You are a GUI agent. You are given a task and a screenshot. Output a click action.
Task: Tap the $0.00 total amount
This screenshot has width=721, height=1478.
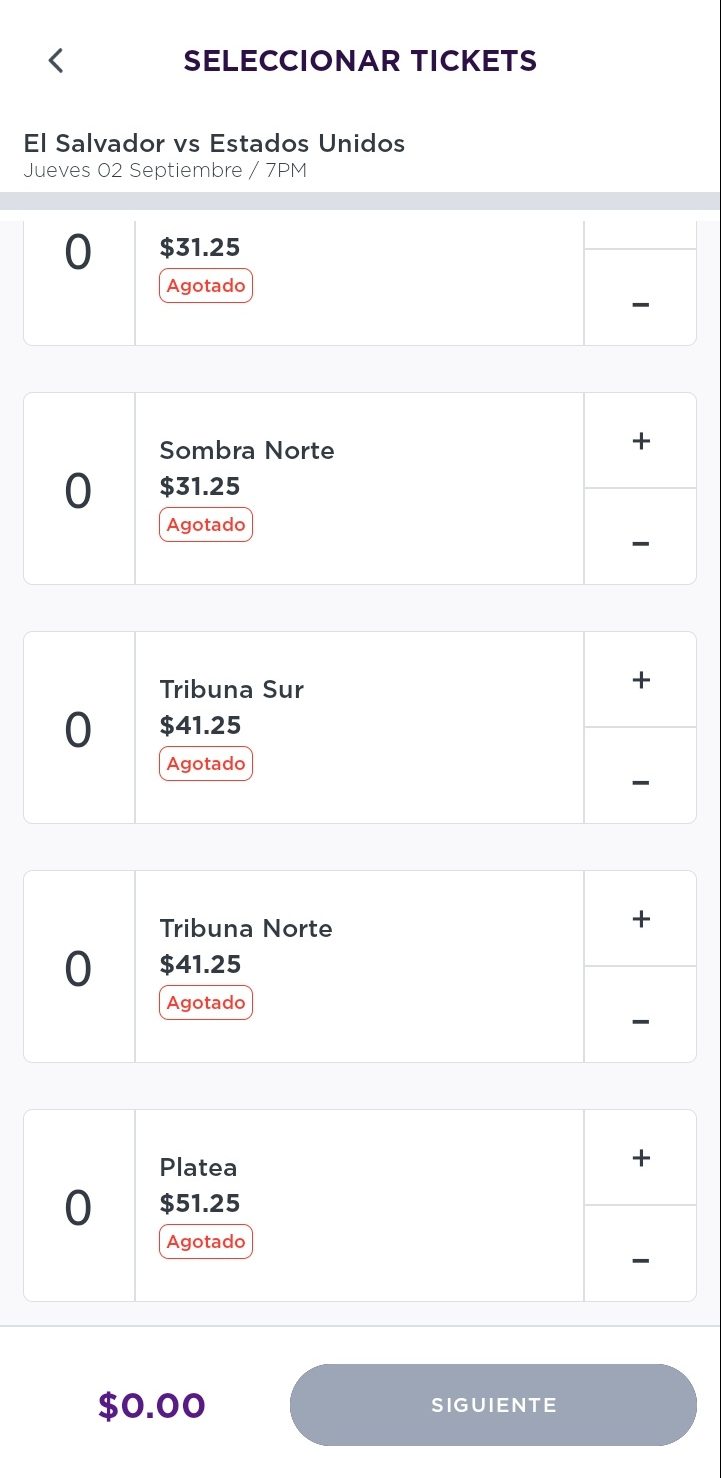151,1405
